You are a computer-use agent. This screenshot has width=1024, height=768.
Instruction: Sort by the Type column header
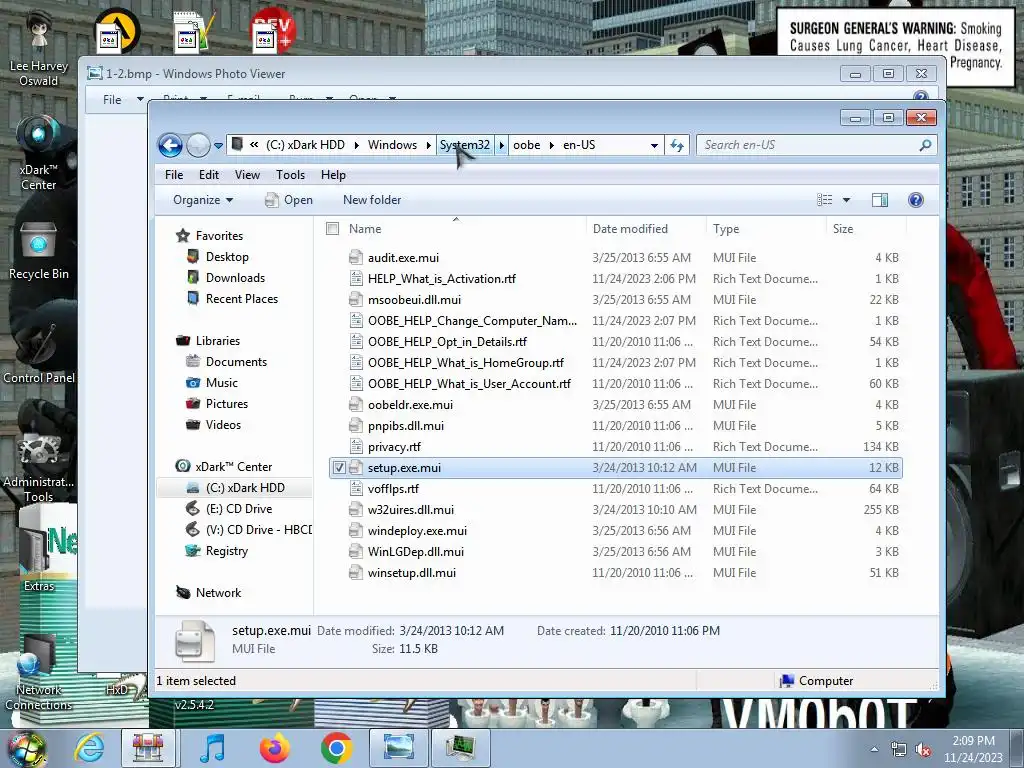point(765,229)
